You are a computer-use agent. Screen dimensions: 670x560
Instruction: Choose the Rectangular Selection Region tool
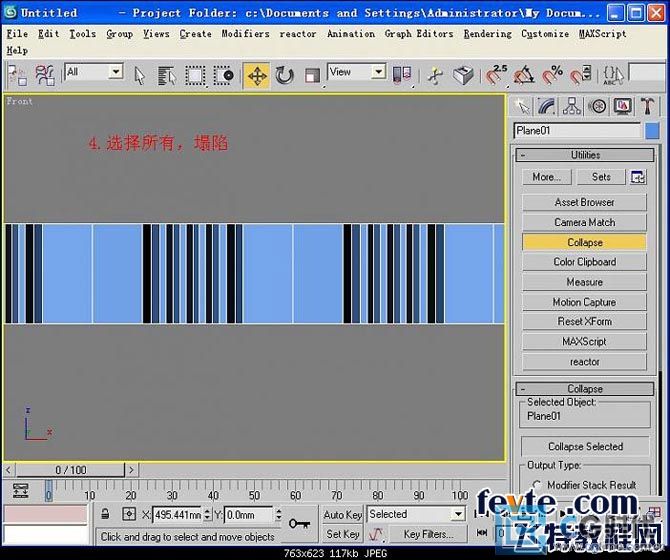pos(195,76)
